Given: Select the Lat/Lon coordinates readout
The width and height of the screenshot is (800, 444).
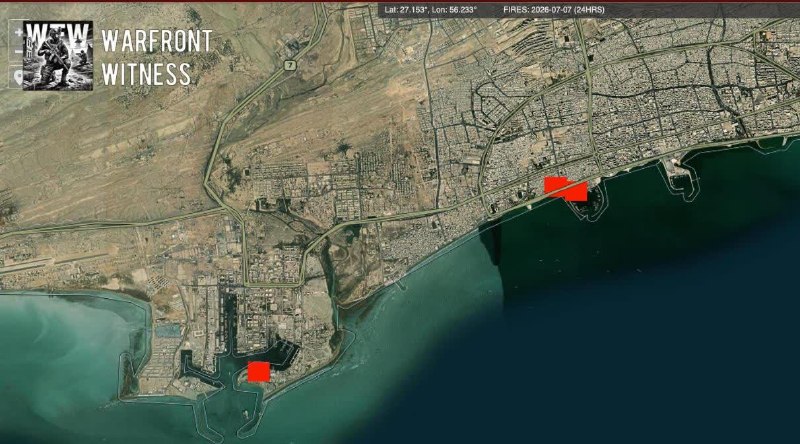Looking at the screenshot, I should coord(431,10).
